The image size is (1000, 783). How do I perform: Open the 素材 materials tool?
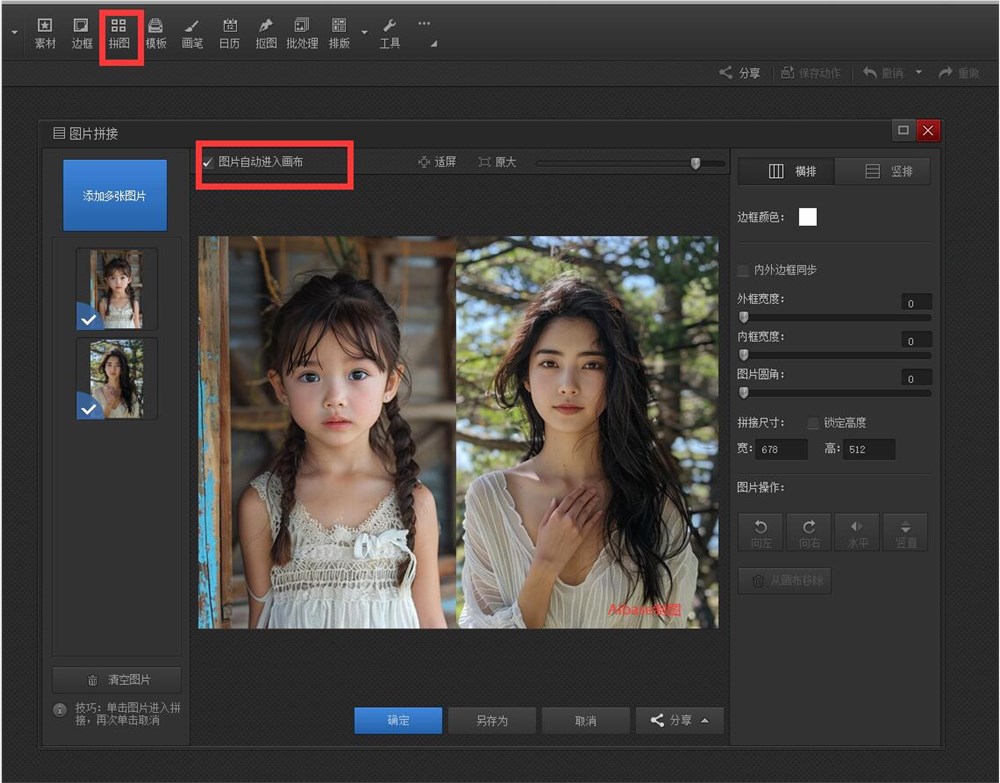pos(45,34)
